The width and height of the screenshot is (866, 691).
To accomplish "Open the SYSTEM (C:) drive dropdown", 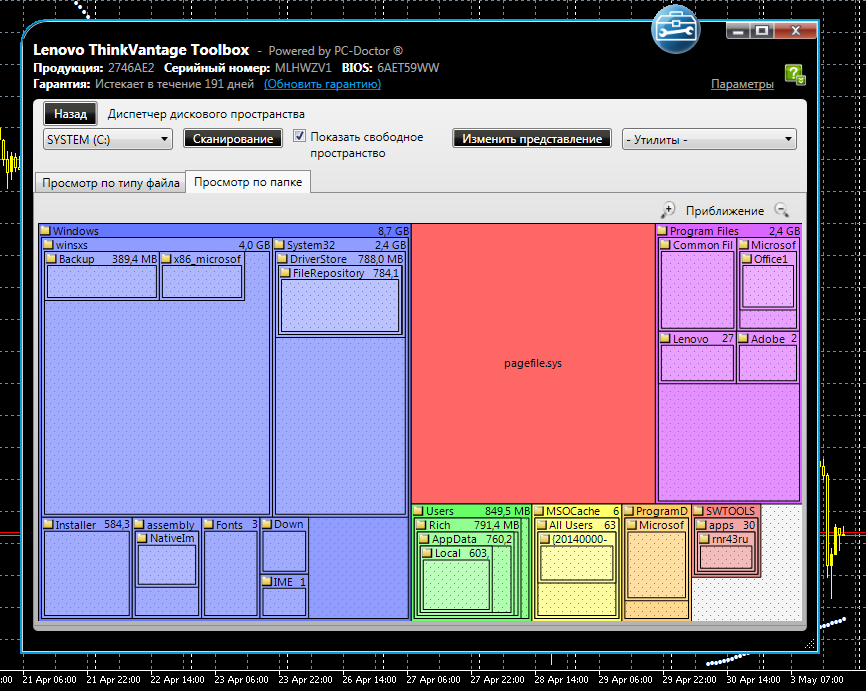I will coord(108,139).
